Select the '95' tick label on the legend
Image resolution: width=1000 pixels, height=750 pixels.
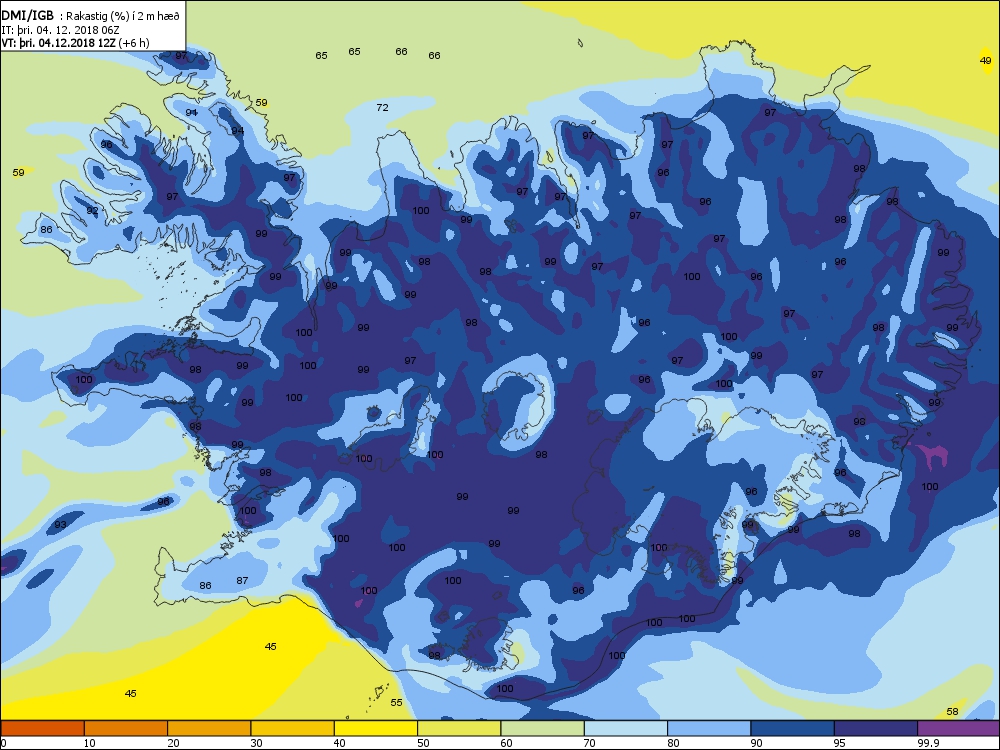tap(839, 743)
